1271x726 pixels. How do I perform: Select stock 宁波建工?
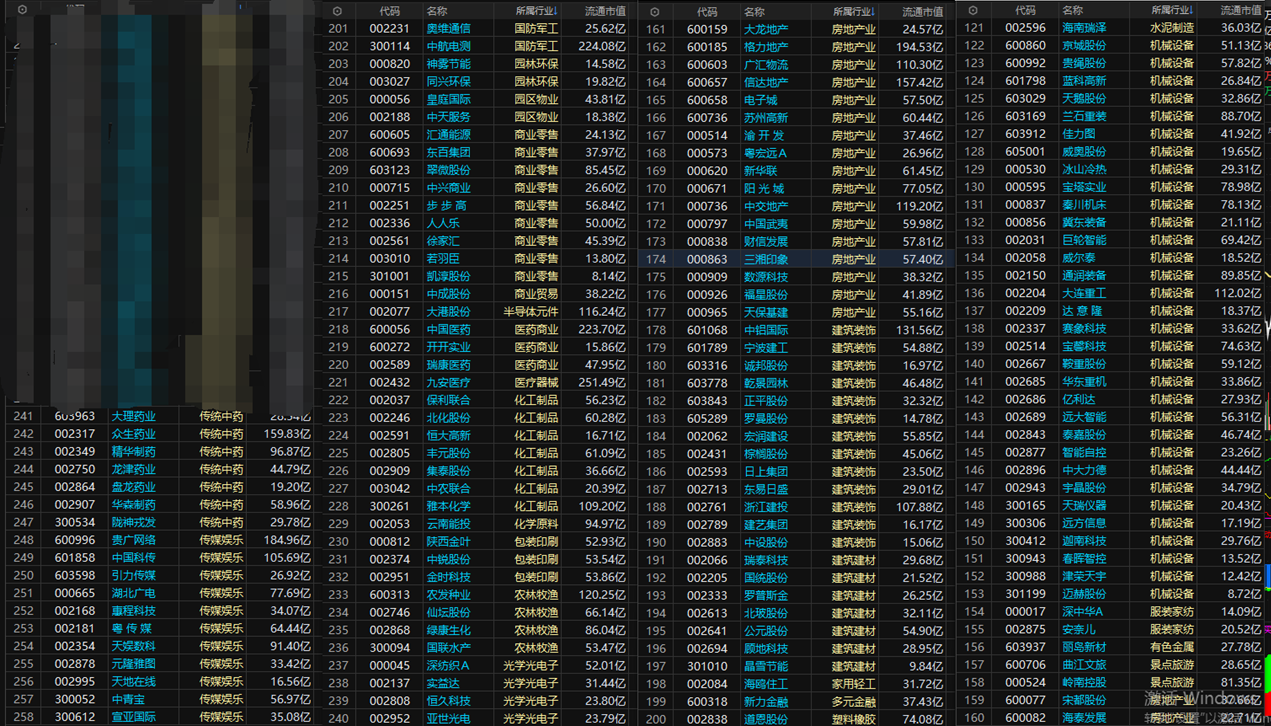coord(766,348)
